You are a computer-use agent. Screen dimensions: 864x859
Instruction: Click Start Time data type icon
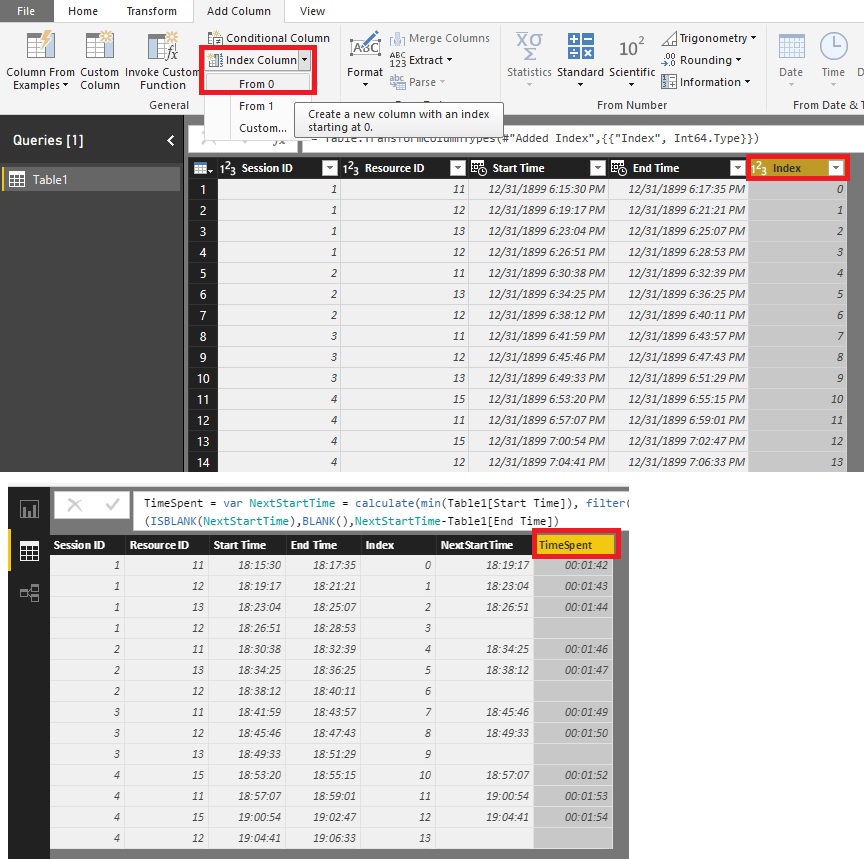click(478, 169)
